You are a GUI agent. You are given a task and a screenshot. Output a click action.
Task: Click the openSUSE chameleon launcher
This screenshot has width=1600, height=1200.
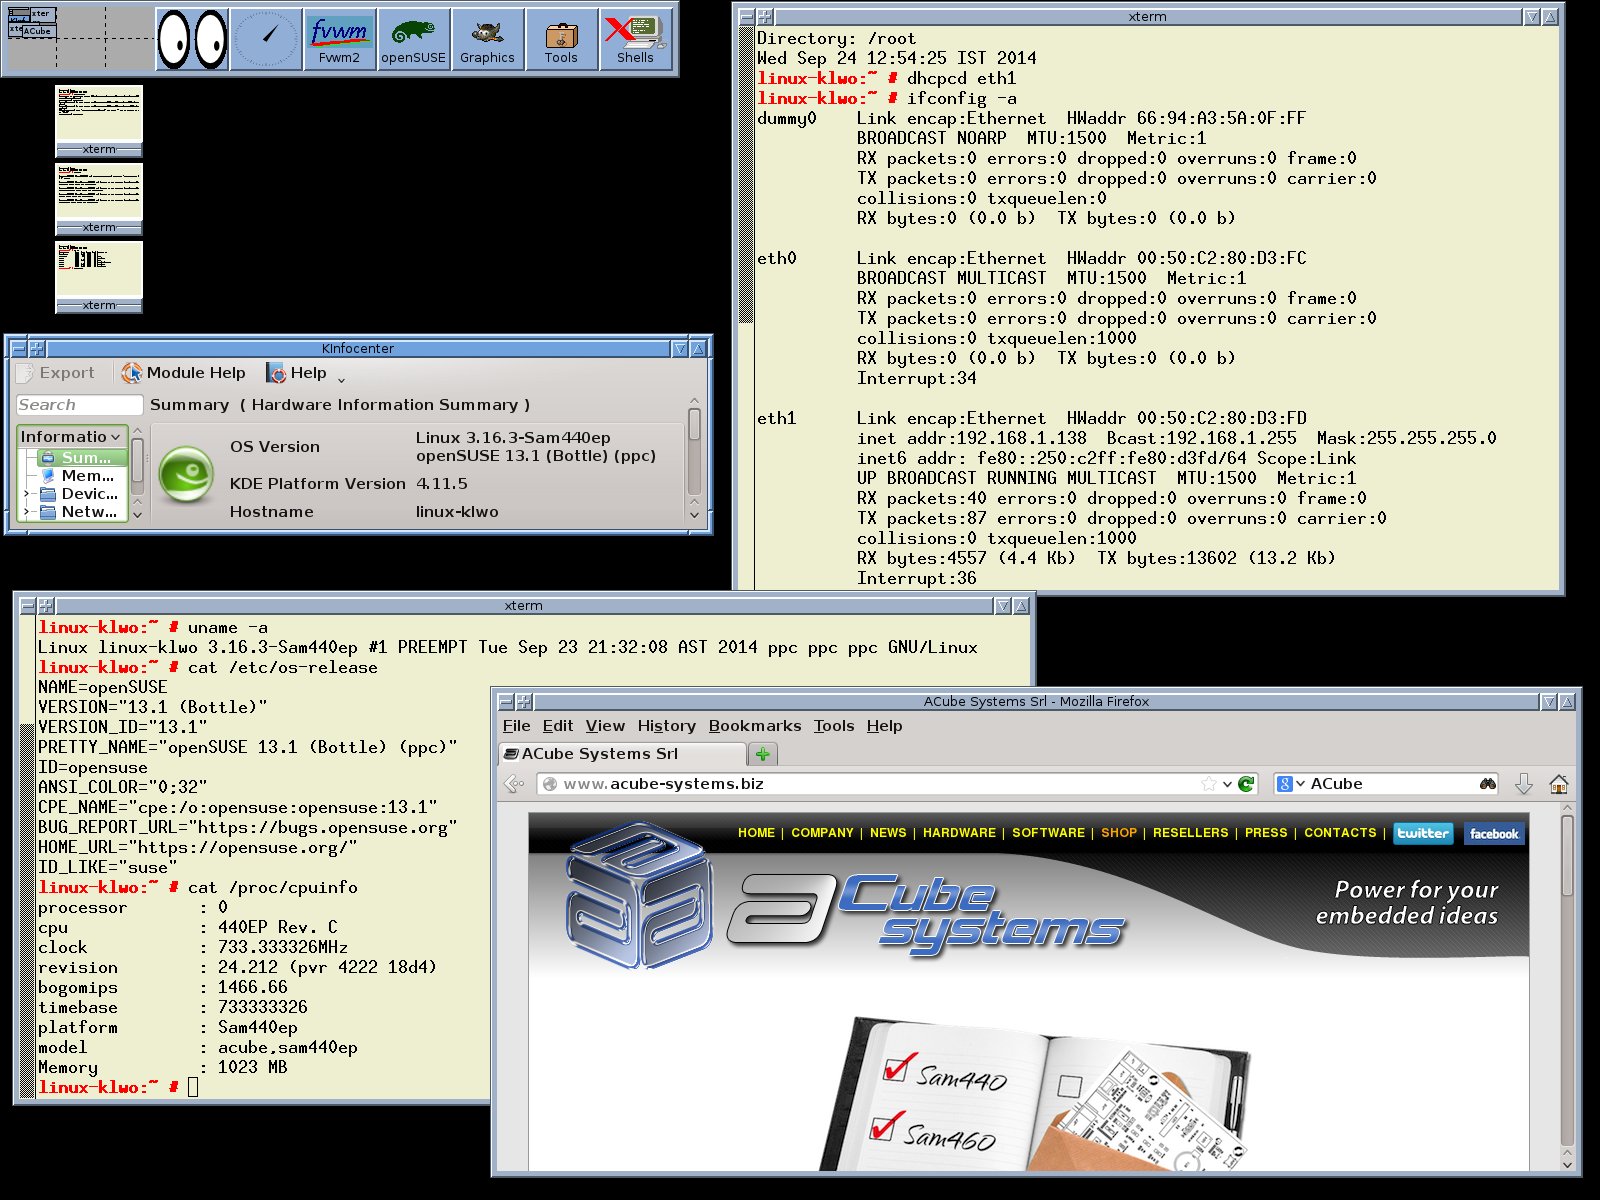pyautogui.click(x=413, y=39)
